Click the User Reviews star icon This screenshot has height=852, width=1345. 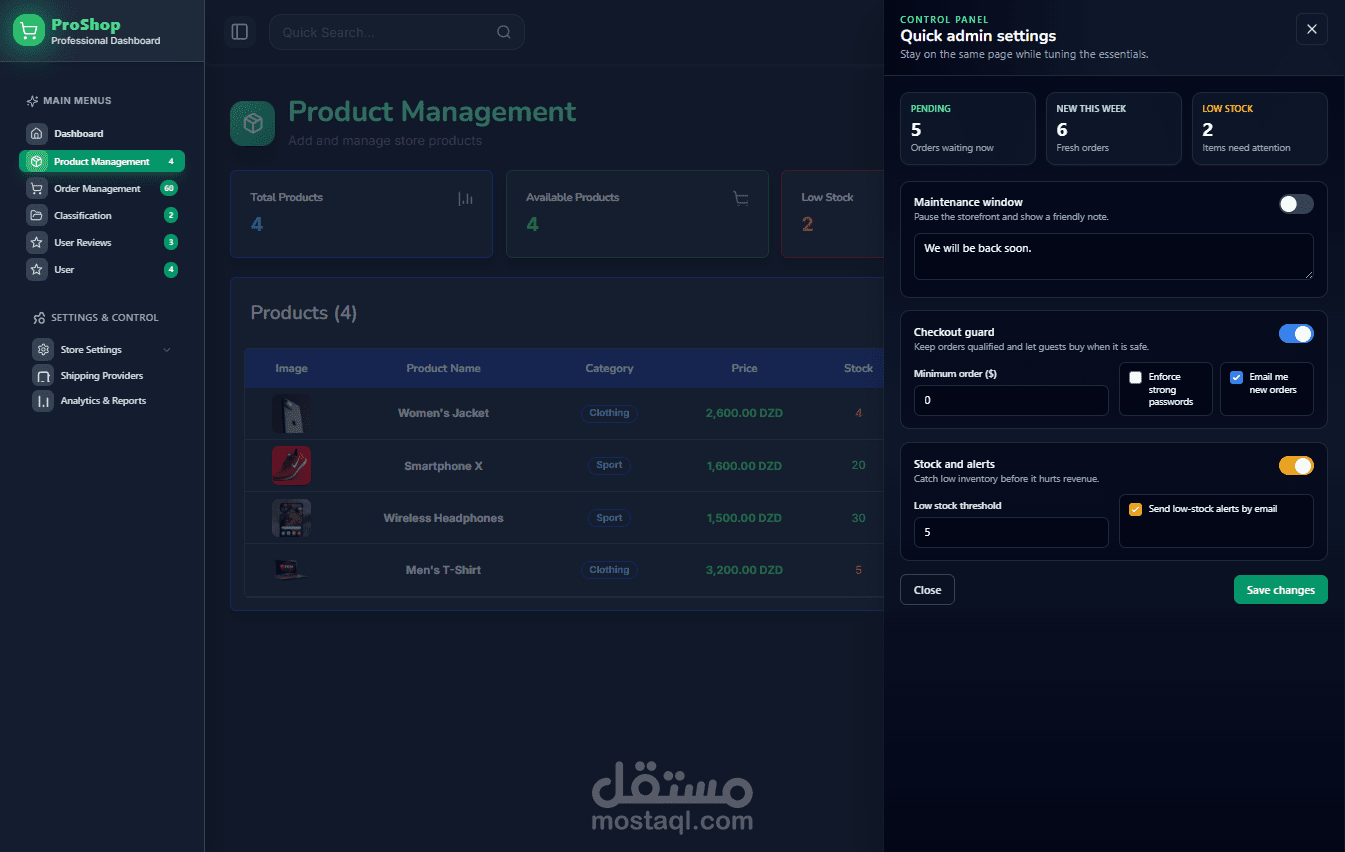coord(37,243)
